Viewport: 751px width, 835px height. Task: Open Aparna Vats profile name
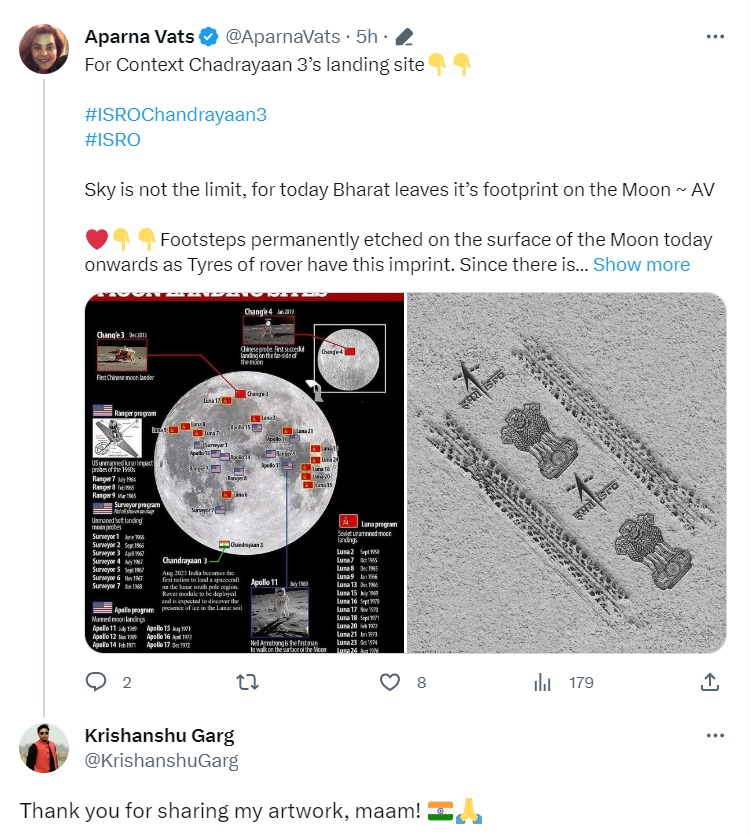(x=139, y=37)
